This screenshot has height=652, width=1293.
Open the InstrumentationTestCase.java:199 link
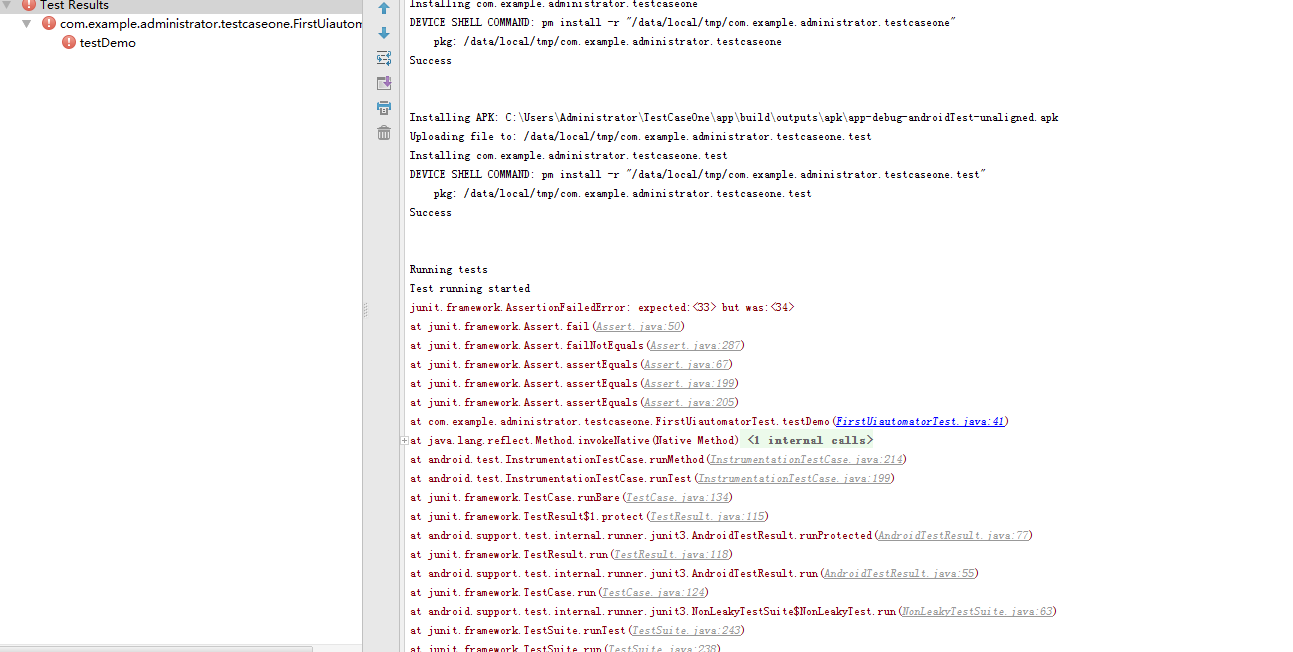click(x=794, y=478)
